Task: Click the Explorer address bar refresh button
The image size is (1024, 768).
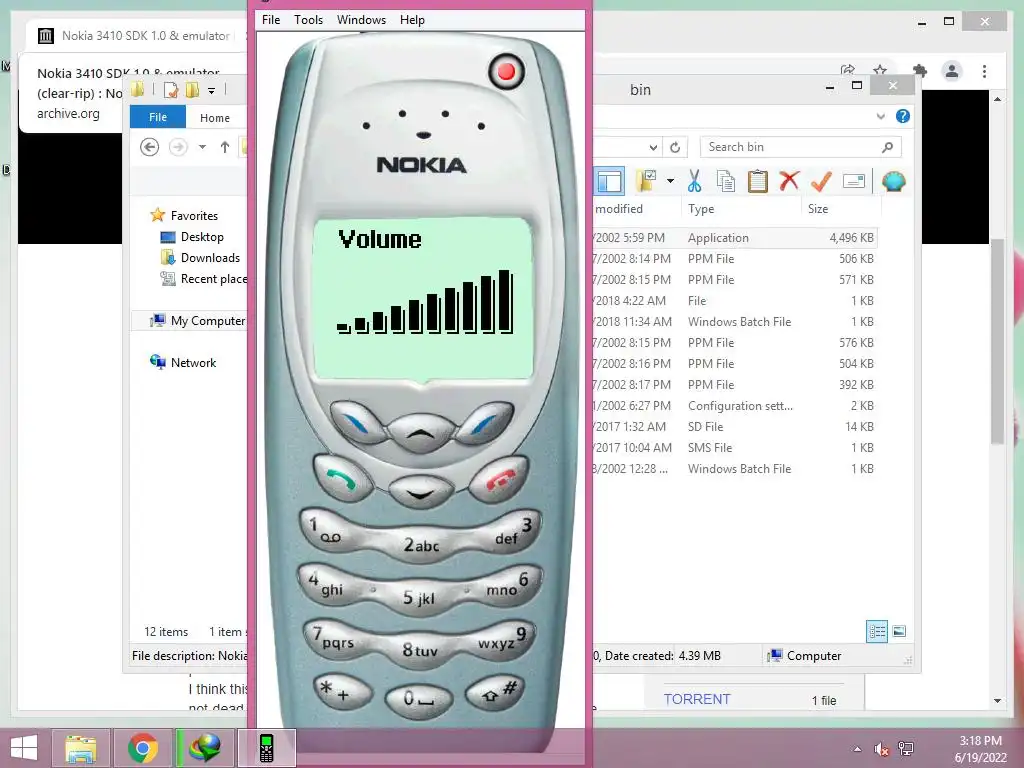Action: [675, 147]
